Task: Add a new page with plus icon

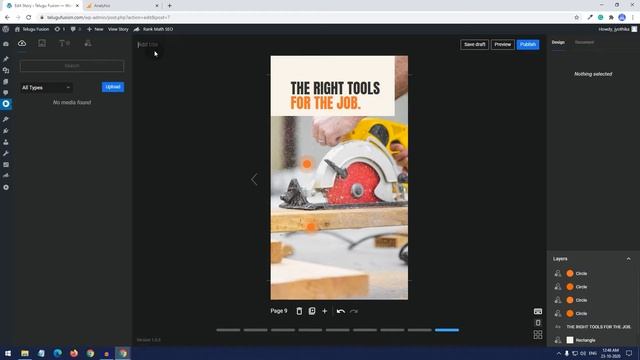Action: click(324, 311)
